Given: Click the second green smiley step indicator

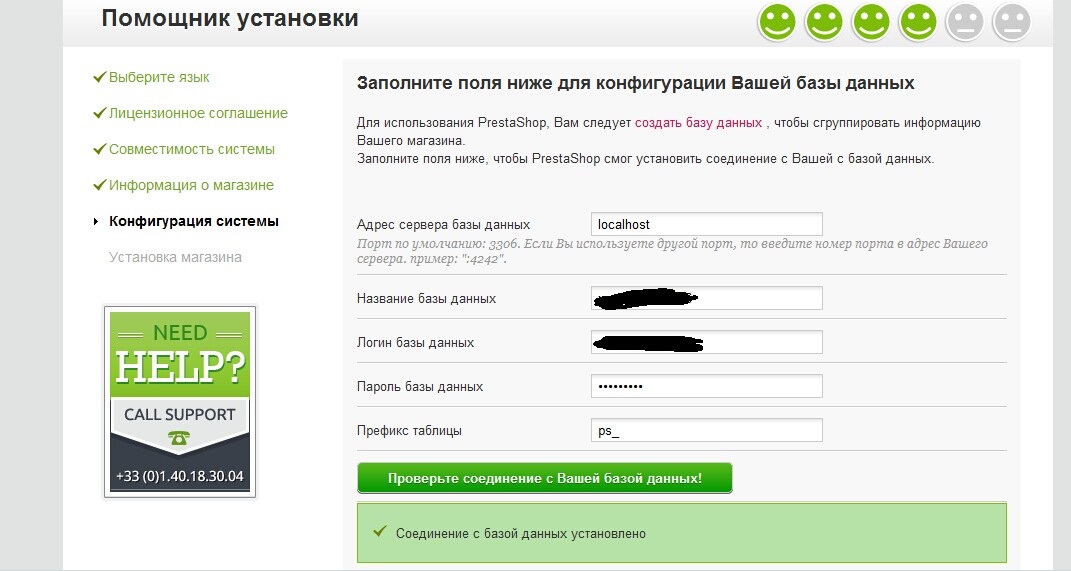Looking at the screenshot, I should (824, 22).
